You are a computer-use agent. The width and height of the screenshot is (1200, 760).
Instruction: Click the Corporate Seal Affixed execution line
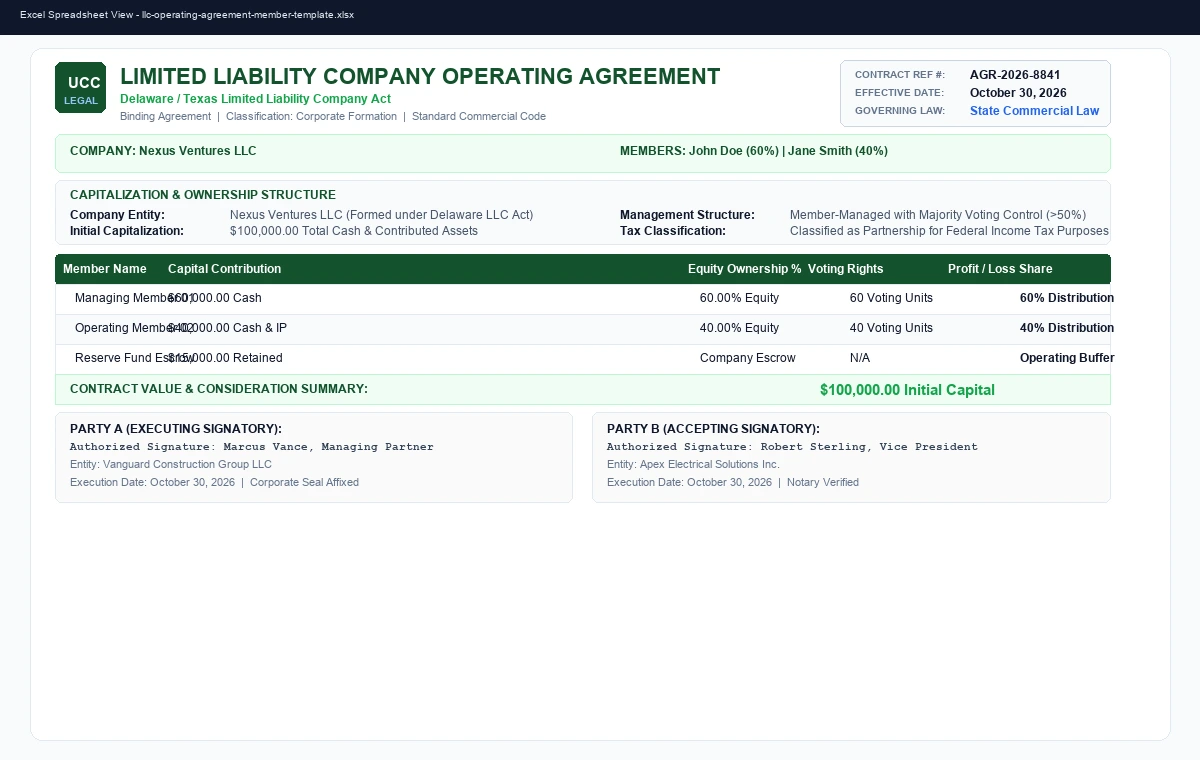click(x=214, y=482)
